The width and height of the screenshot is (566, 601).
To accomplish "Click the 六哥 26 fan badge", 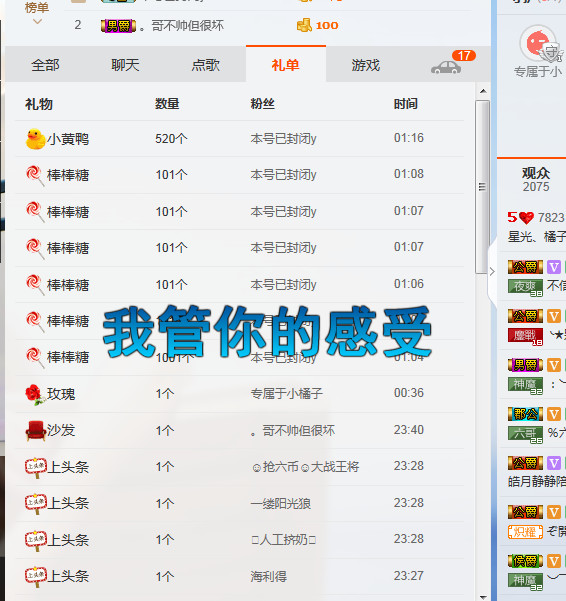I will click(525, 435).
